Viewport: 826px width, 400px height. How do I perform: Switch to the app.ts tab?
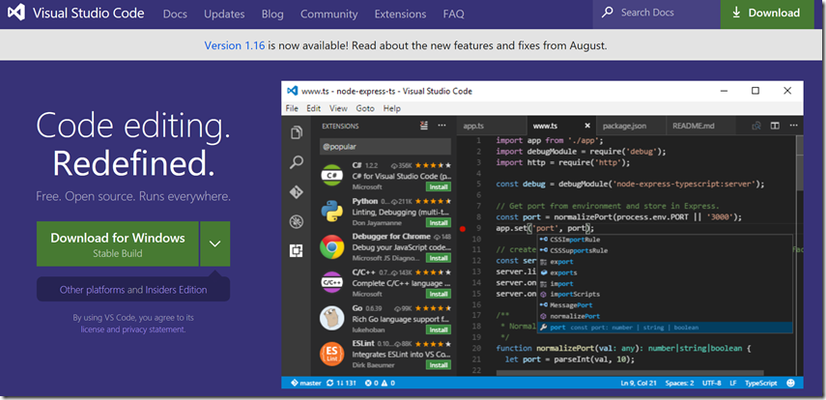pos(491,126)
